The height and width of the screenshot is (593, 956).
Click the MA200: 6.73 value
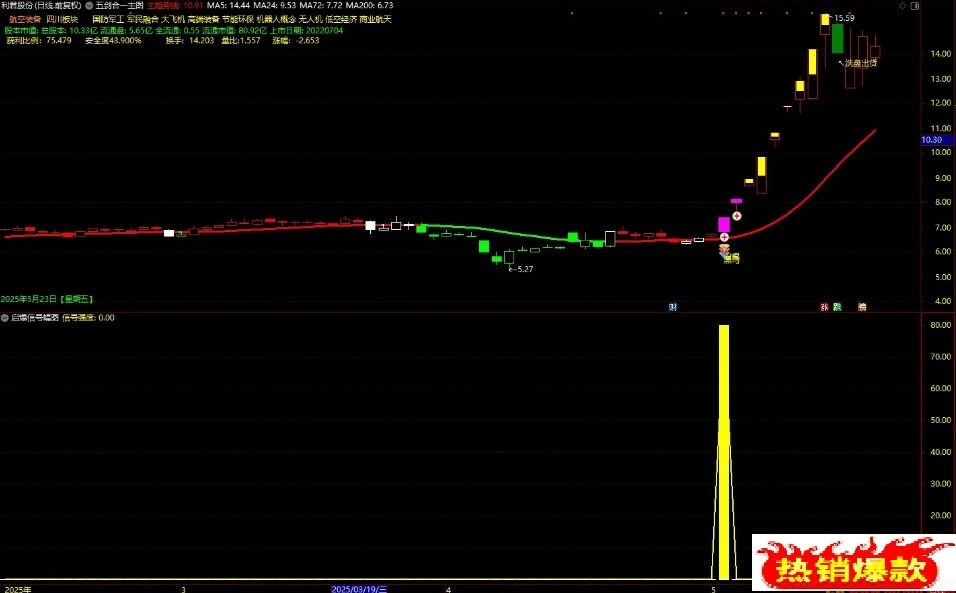pyautogui.click(x=369, y=6)
